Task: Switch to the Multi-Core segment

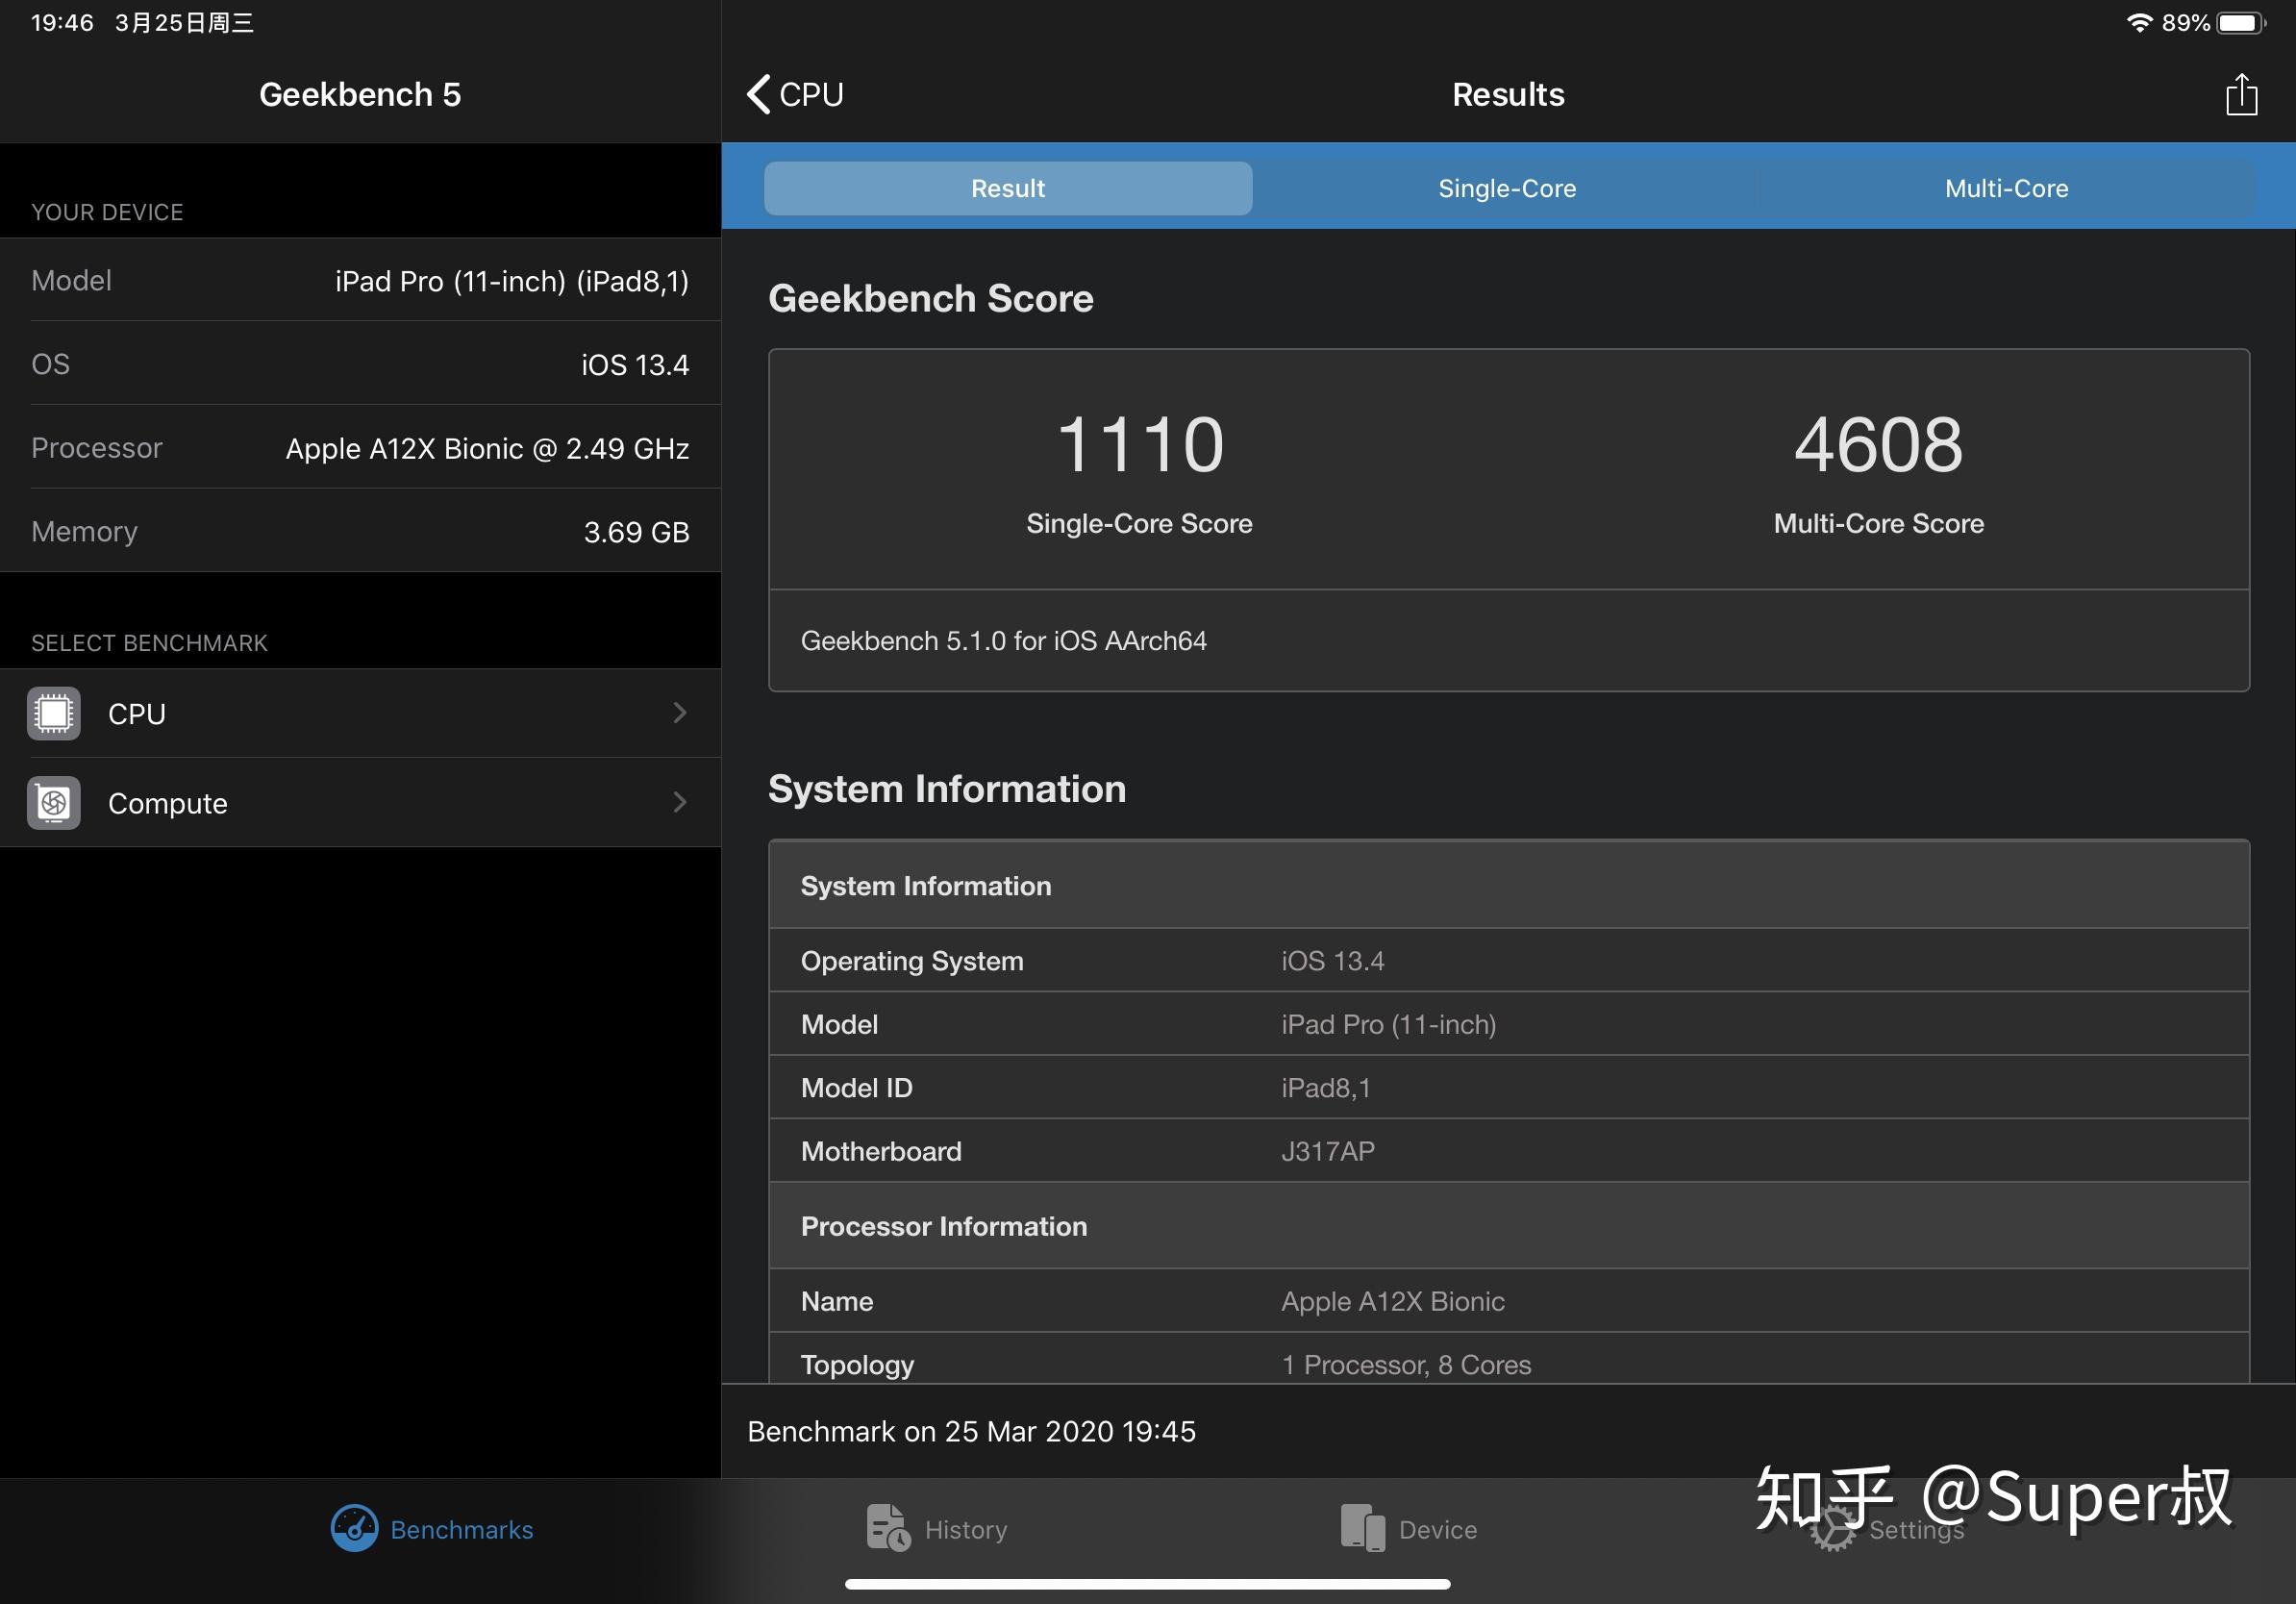Action: (x=2006, y=188)
